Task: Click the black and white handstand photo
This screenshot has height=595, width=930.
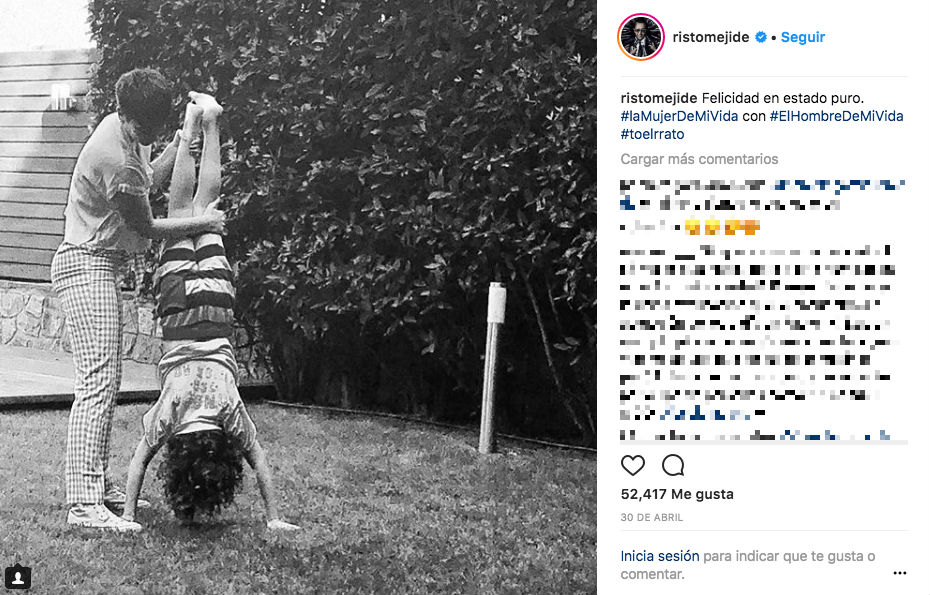Action: [298, 297]
